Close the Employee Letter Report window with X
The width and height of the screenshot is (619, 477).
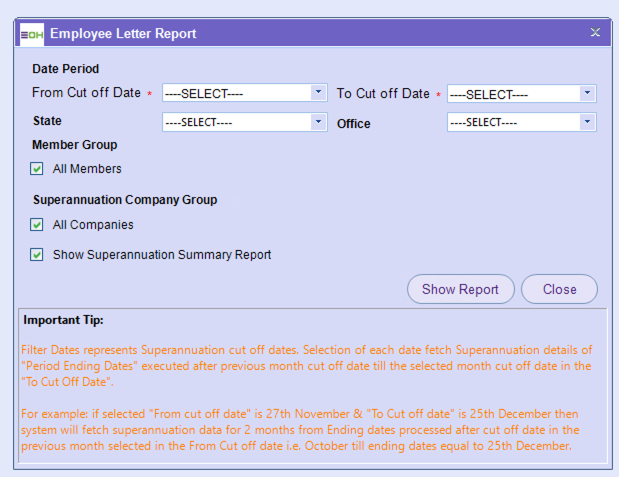pyautogui.click(x=595, y=33)
